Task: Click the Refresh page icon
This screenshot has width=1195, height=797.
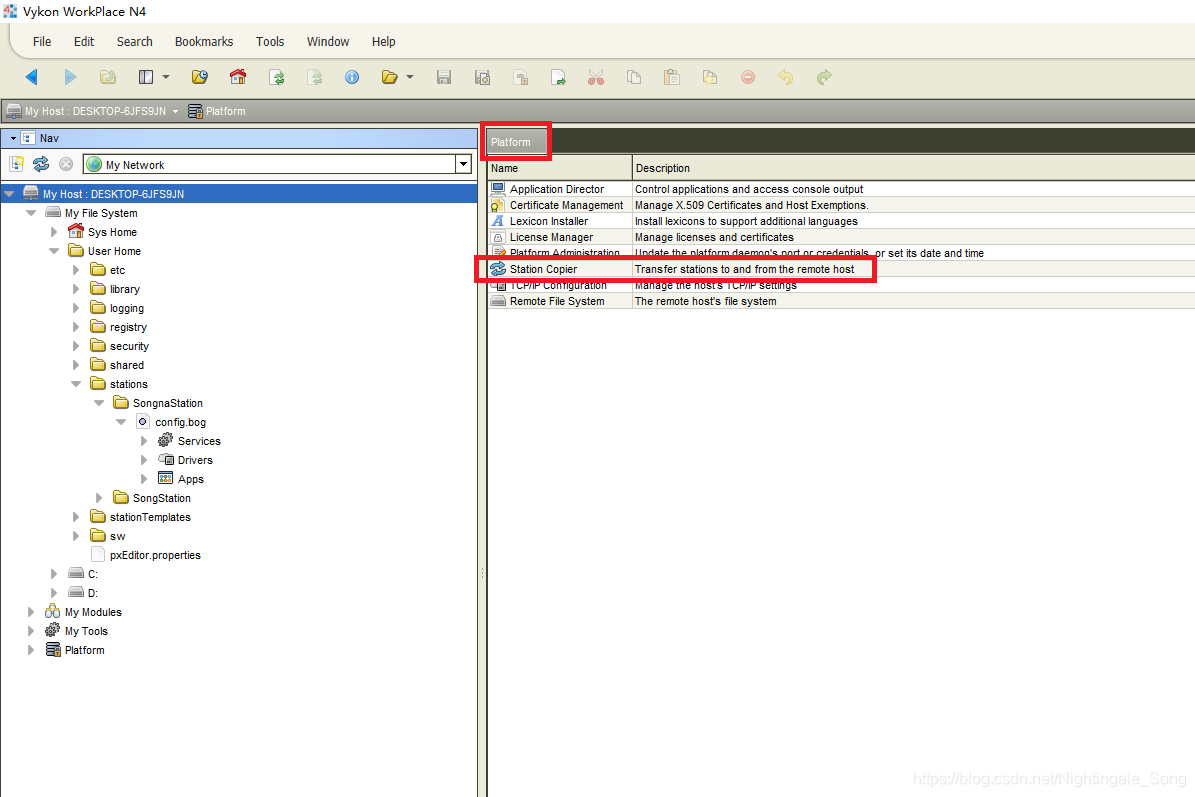Action: [x=277, y=77]
